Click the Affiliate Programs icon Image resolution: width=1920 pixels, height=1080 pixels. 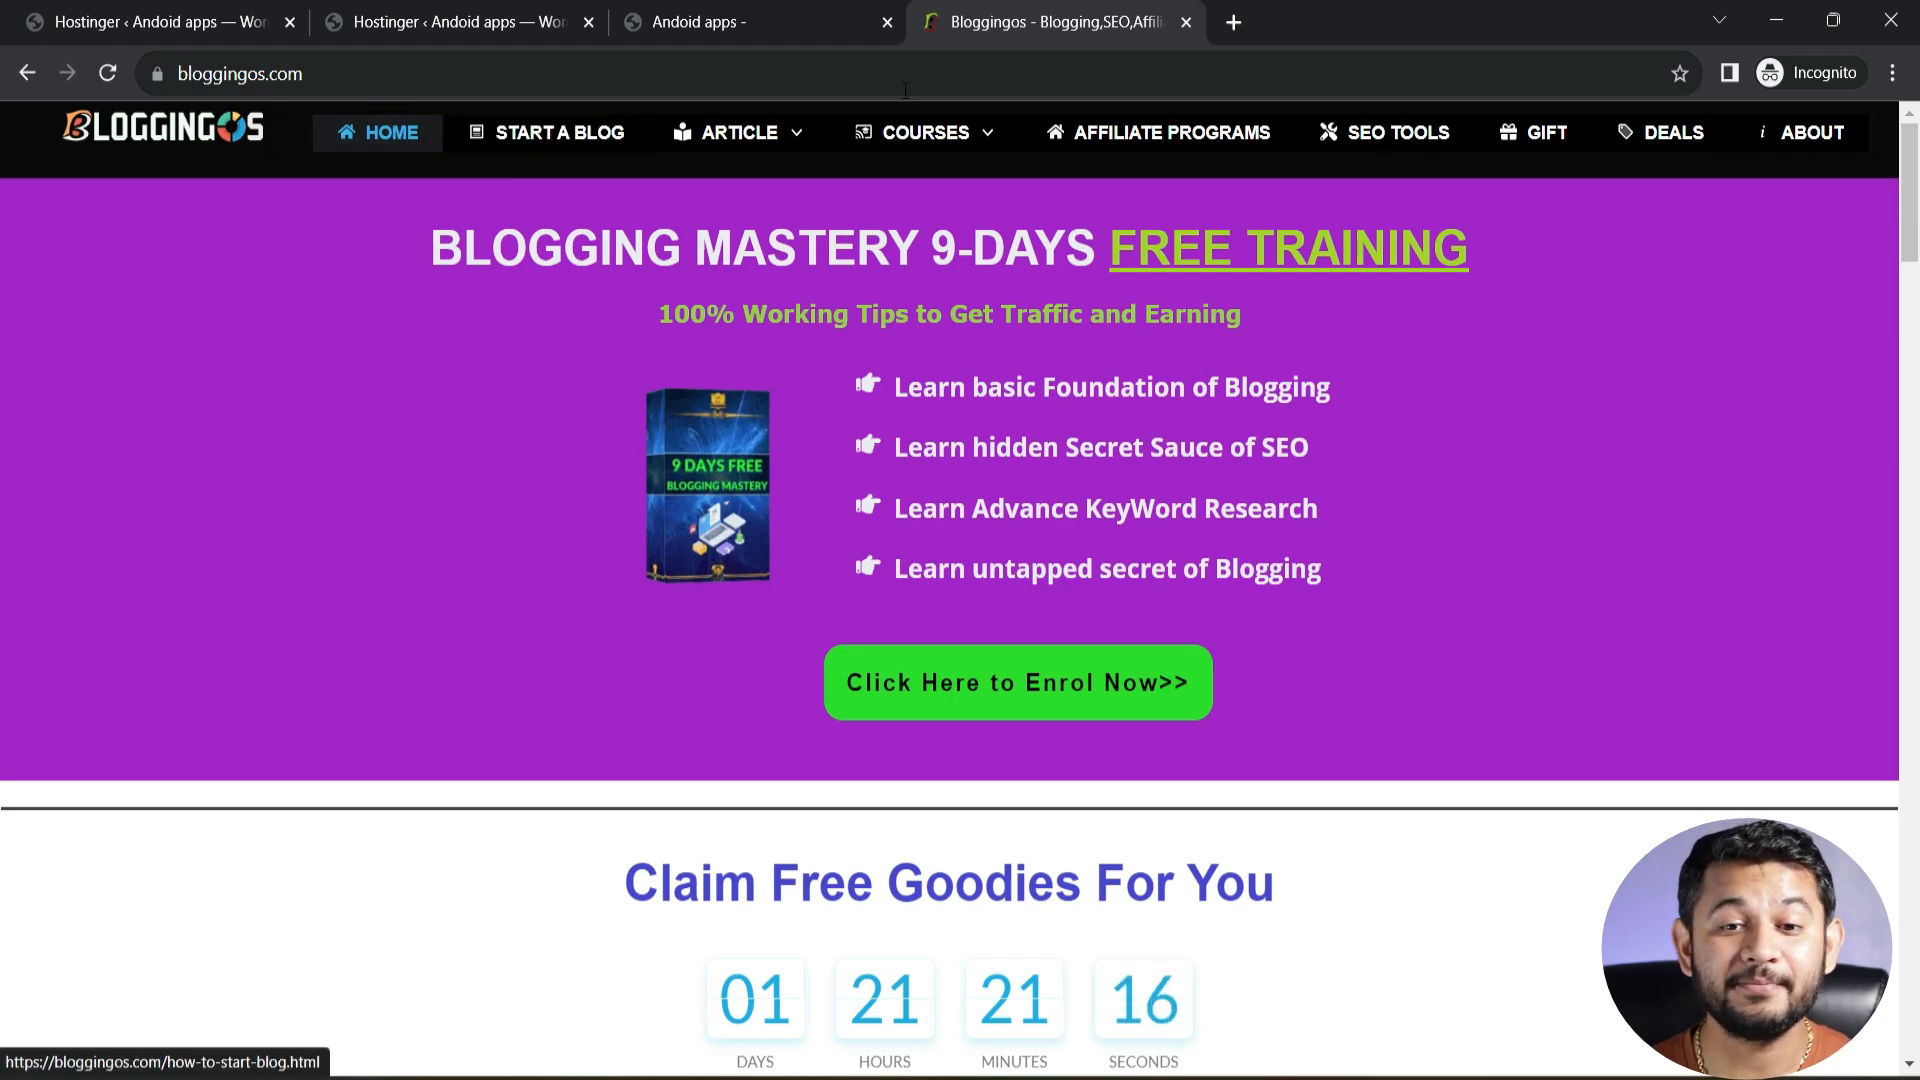coord(1055,132)
